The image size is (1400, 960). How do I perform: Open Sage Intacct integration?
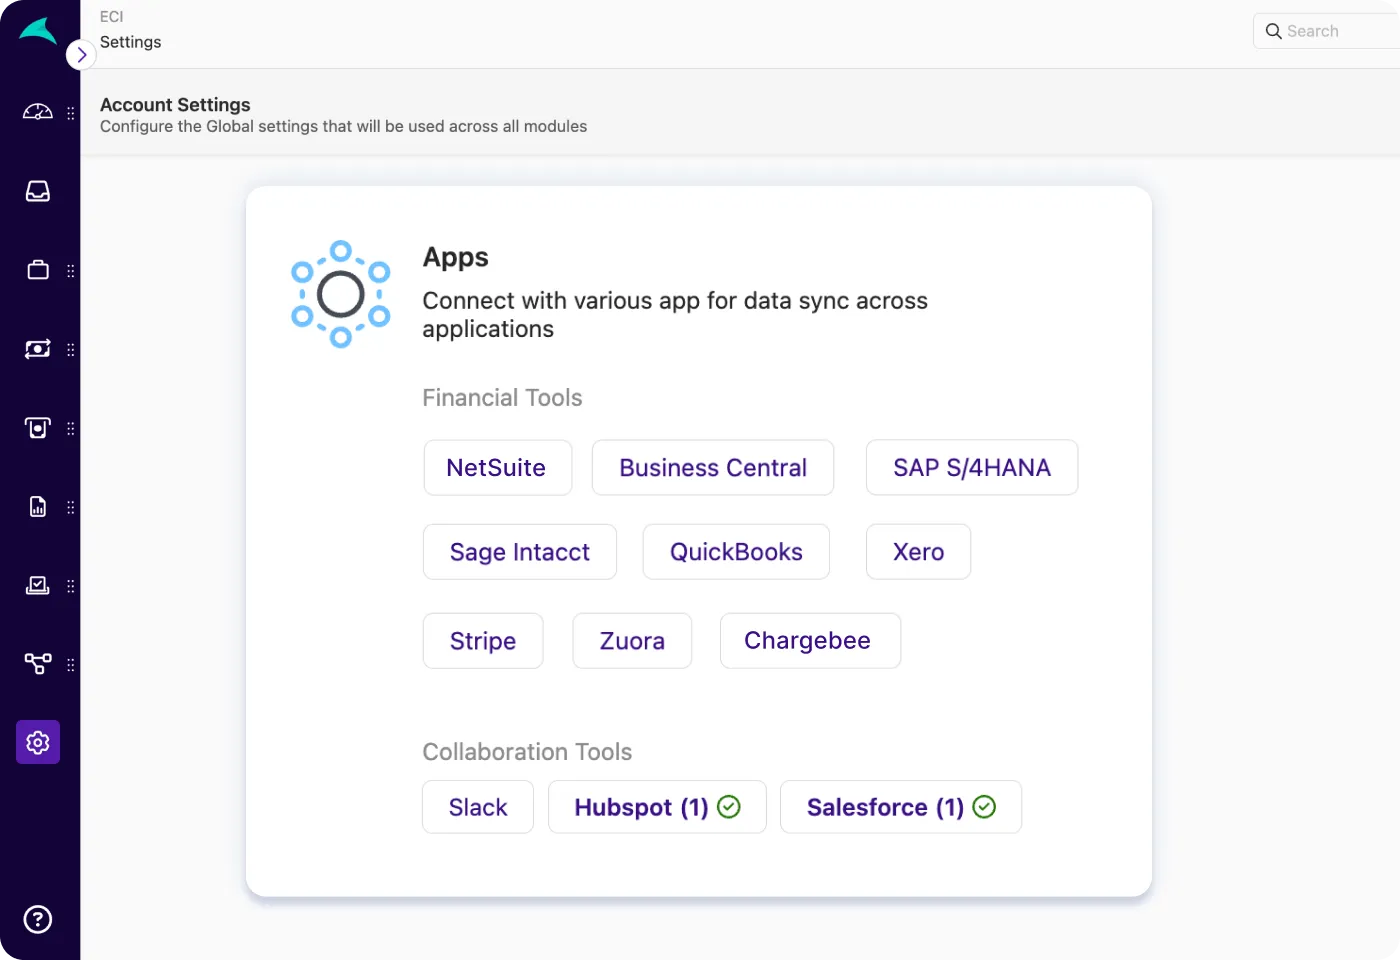520,552
